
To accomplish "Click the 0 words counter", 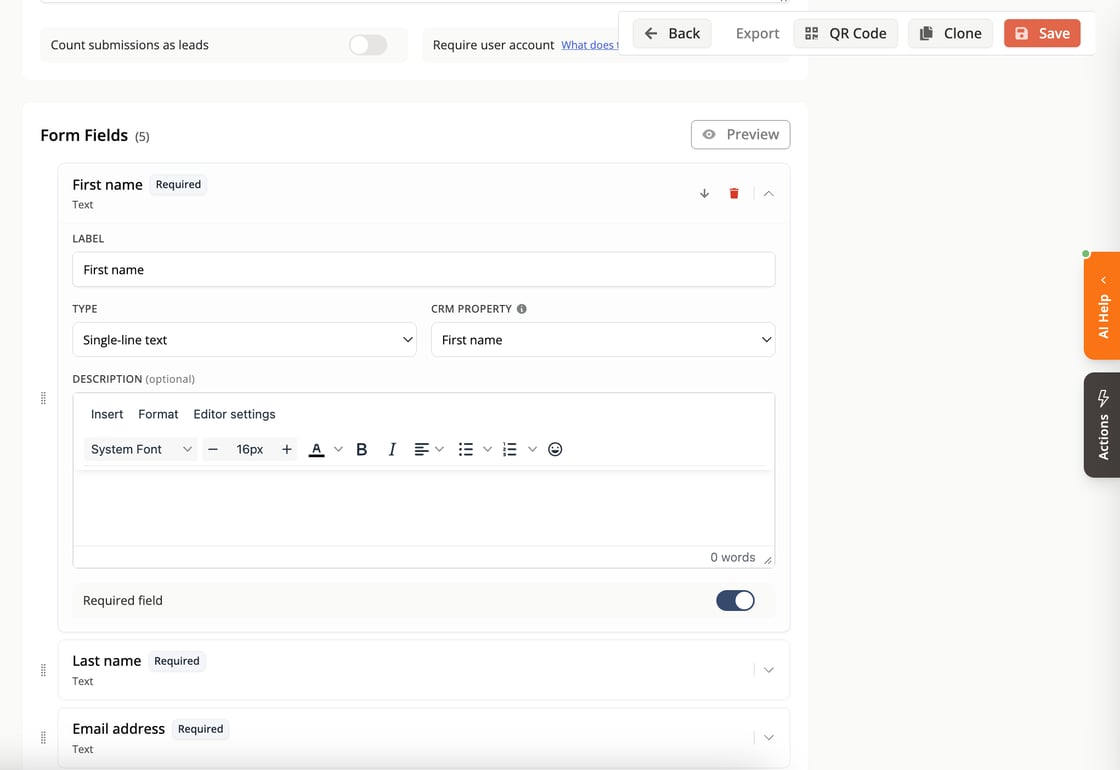I will tap(732, 557).
